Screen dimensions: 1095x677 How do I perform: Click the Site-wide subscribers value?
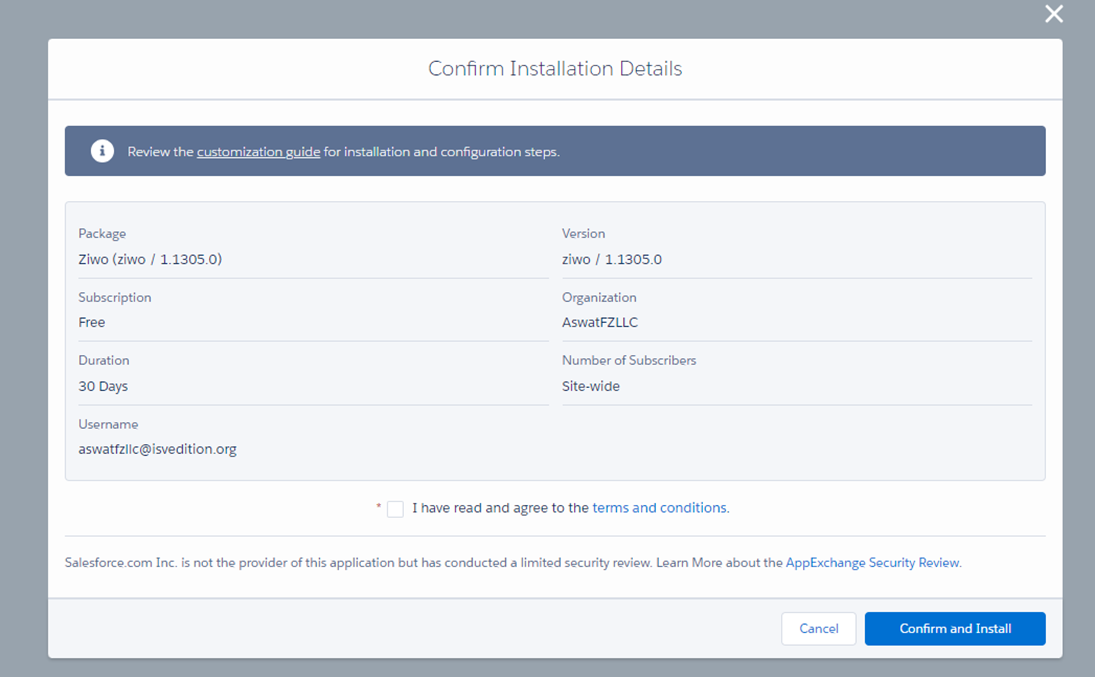(x=591, y=386)
